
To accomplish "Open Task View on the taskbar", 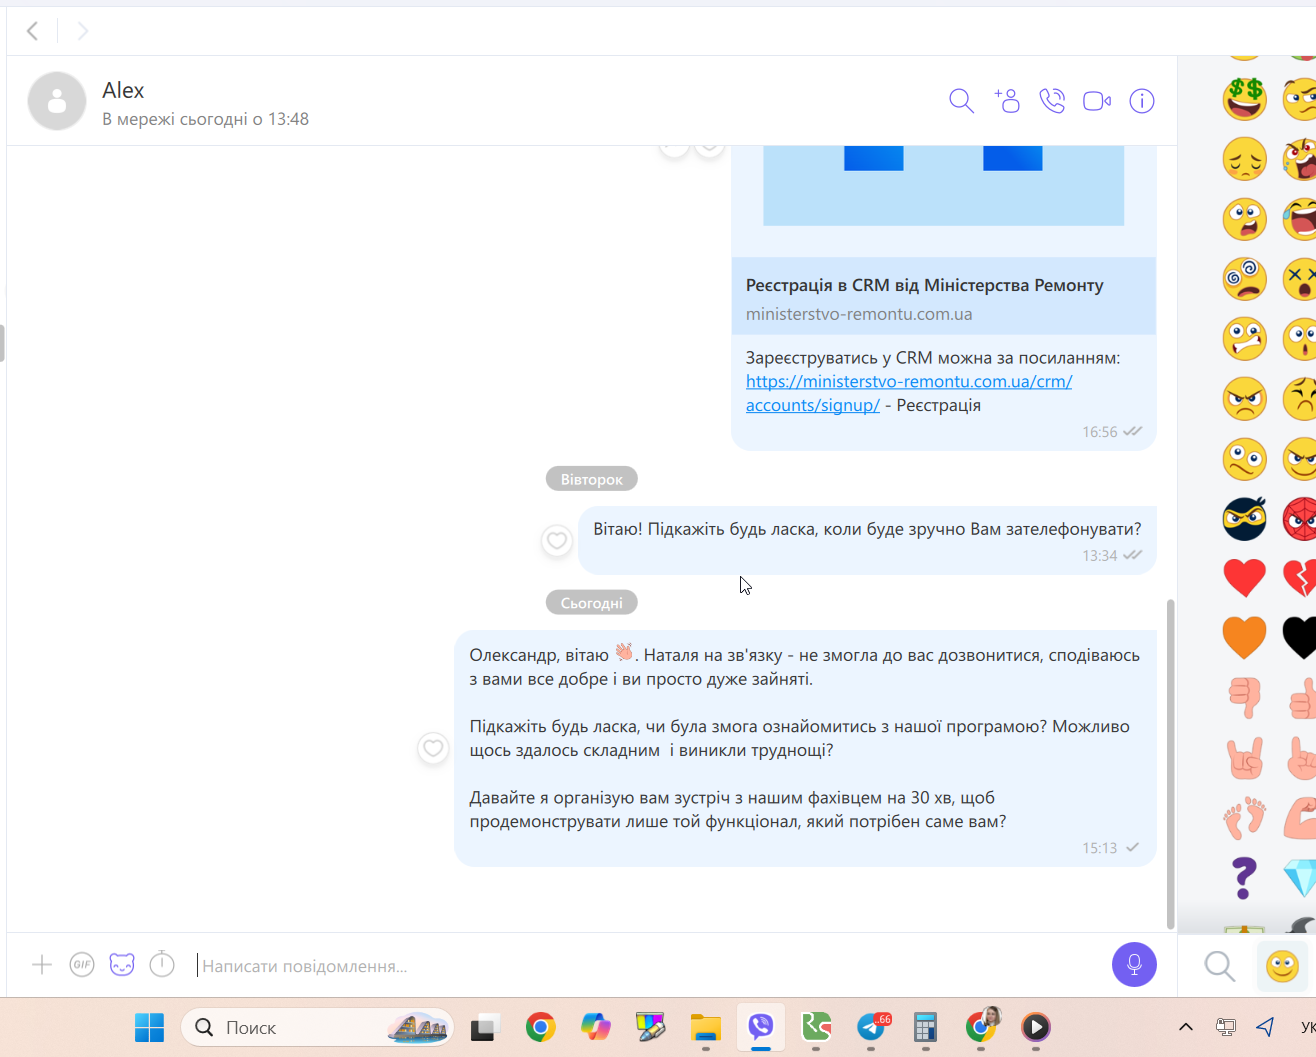I will click(485, 1027).
